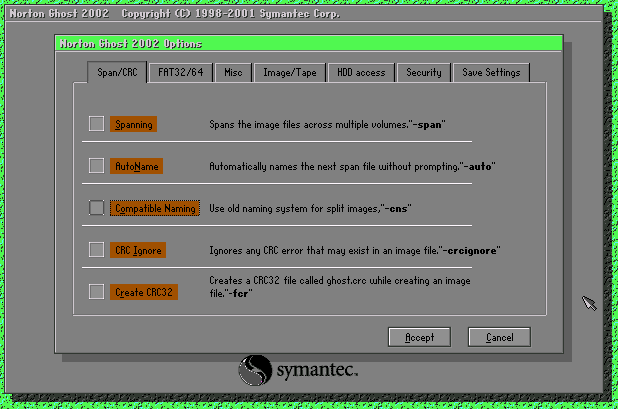Toggle the CRC Ignore checkbox

tap(96, 249)
